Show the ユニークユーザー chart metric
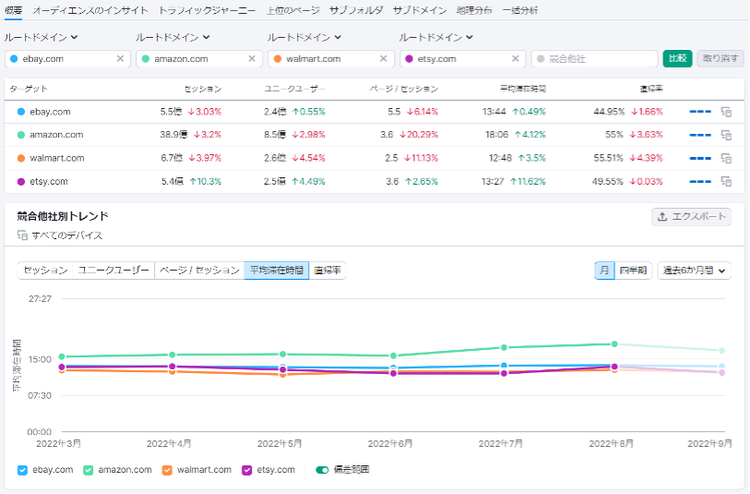This screenshot has width=750, height=494. click(113, 270)
